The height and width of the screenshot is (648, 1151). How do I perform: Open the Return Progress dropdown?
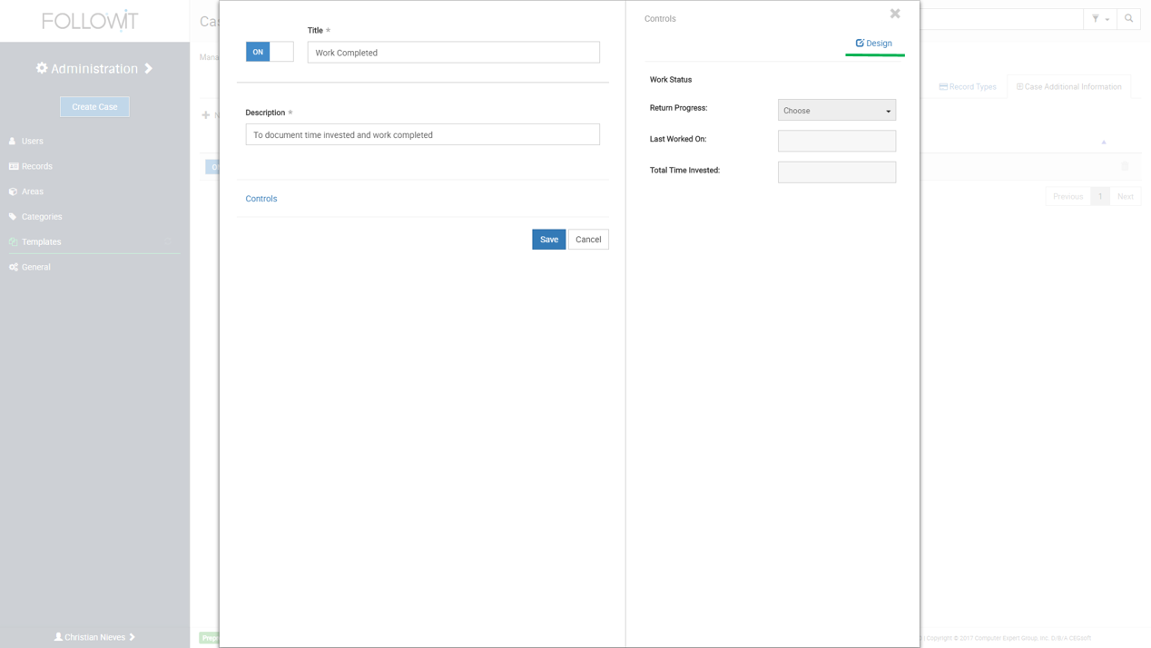pyautogui.click(x=837, y=110)
